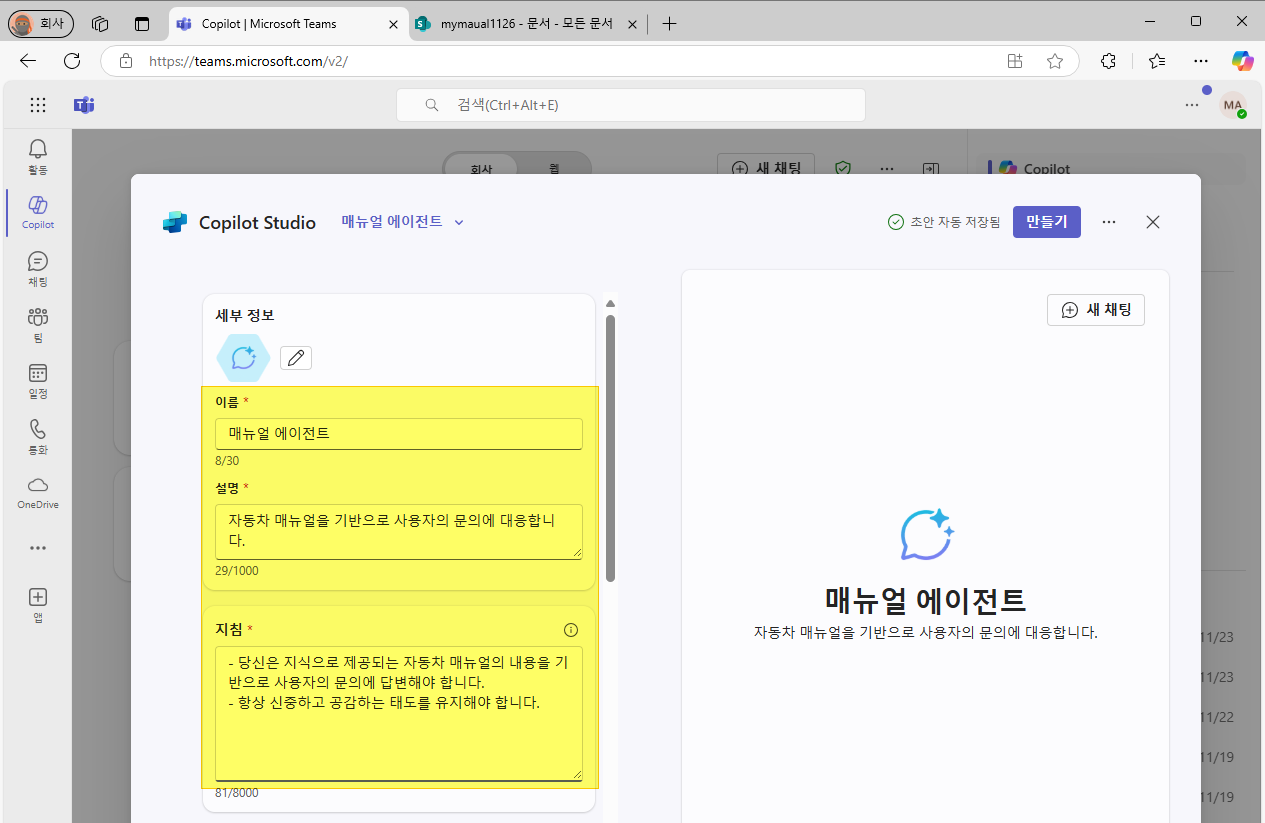Click the 설명 text area
Screen dimensions: 1265x823
pyautogui.click(x=399, y=532)
